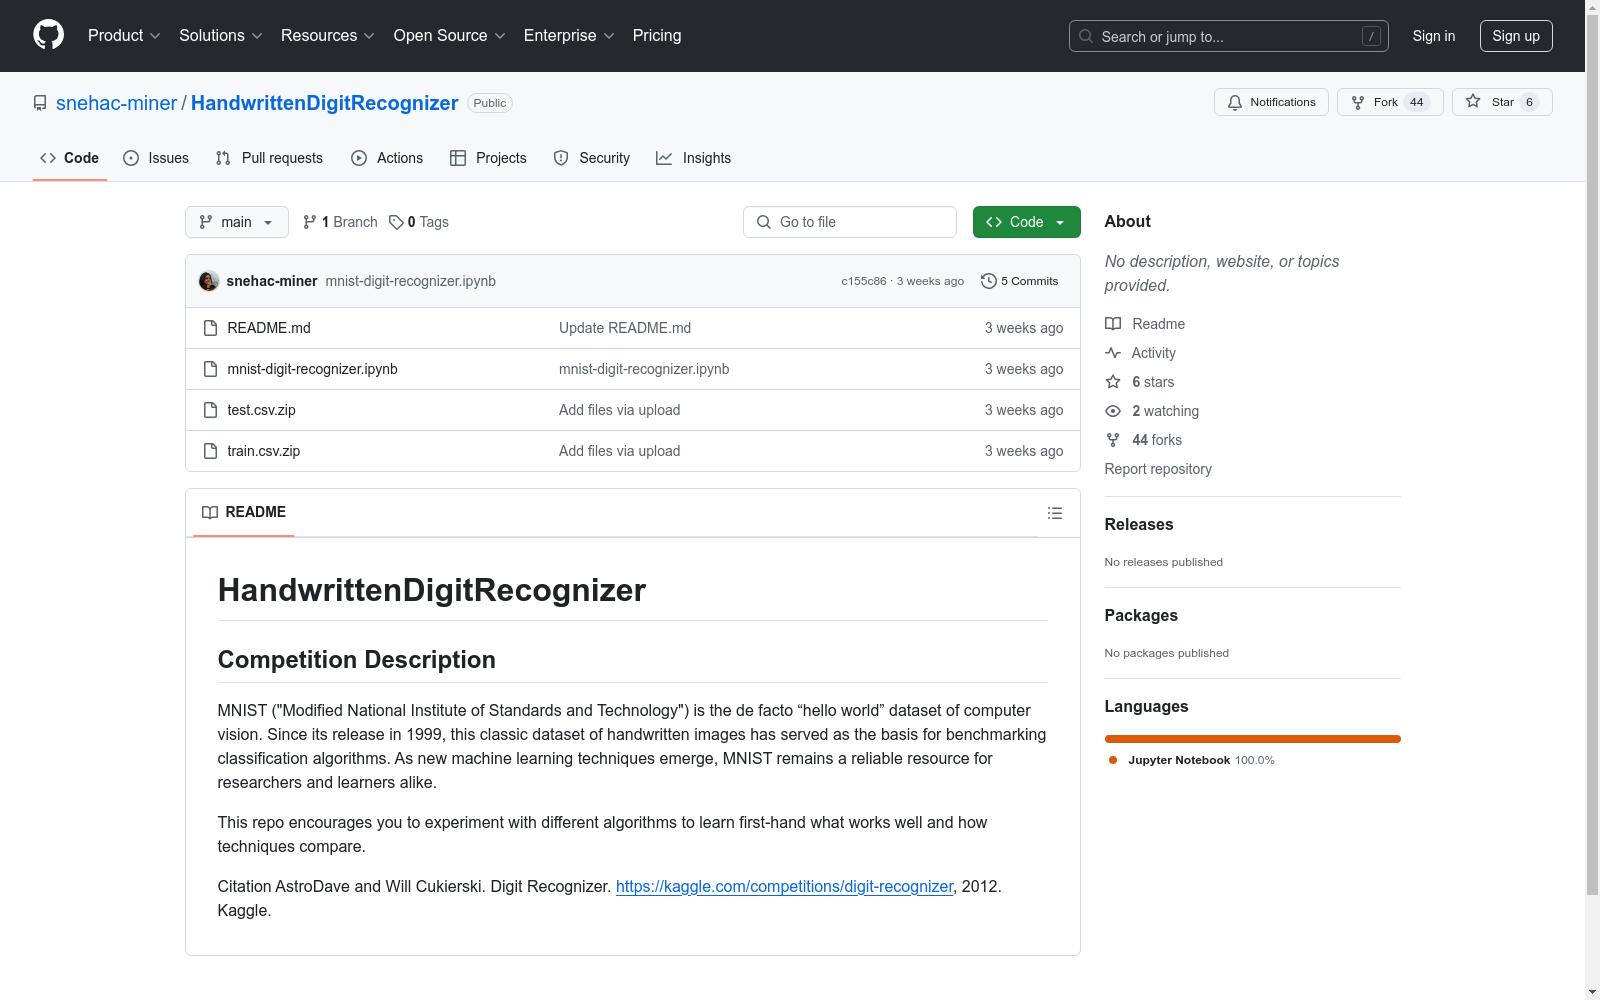Image resolution: width=1600 pixels, height=1000 pixels.
Task: Open commit hash c155c86
Action: coord(864,281)
